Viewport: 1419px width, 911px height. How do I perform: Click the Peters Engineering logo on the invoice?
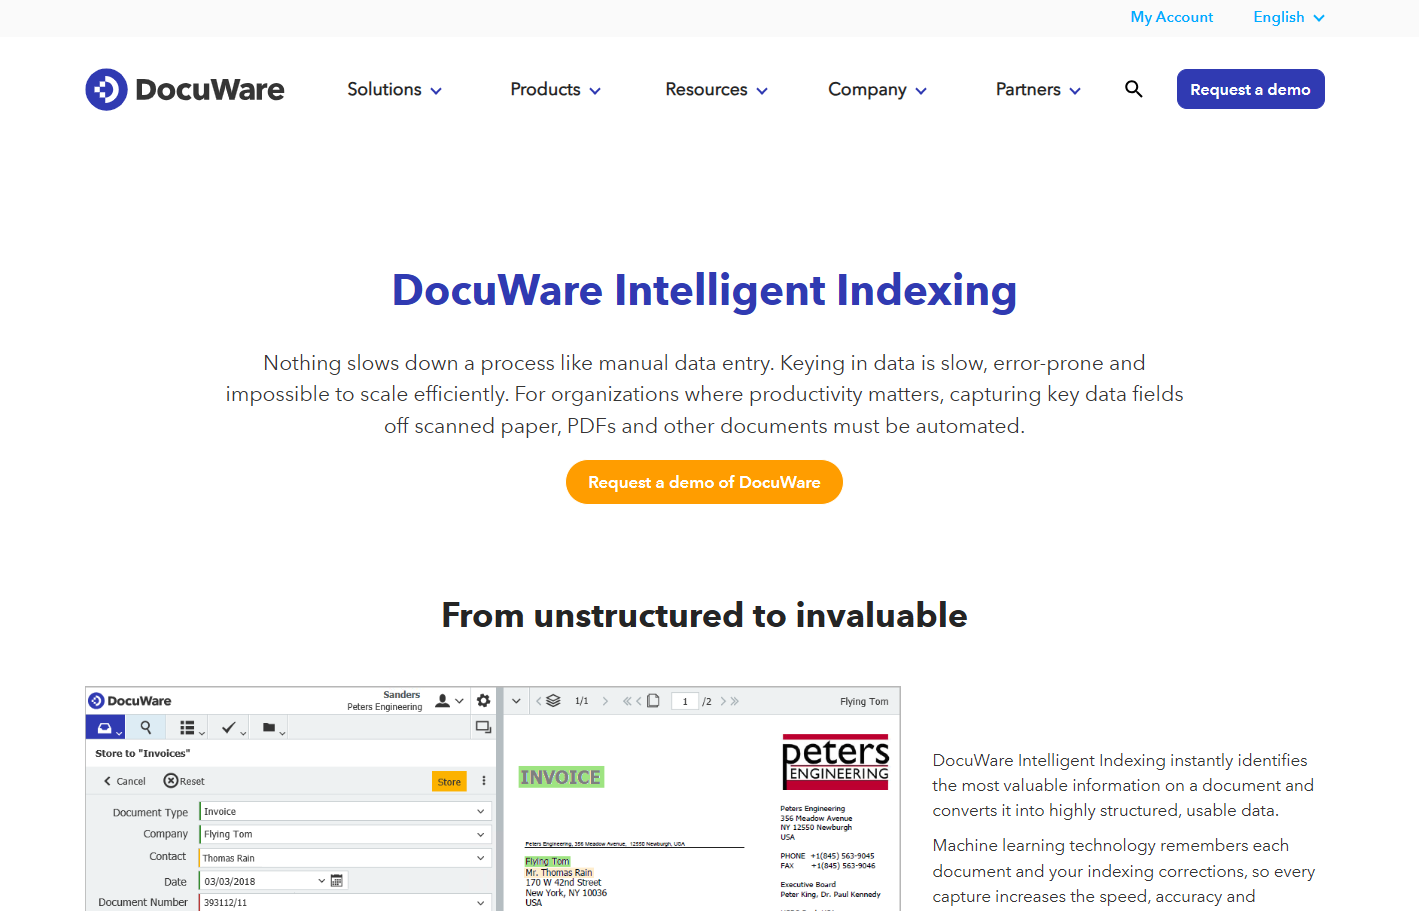pyautogui.click(x=835, y=763)
